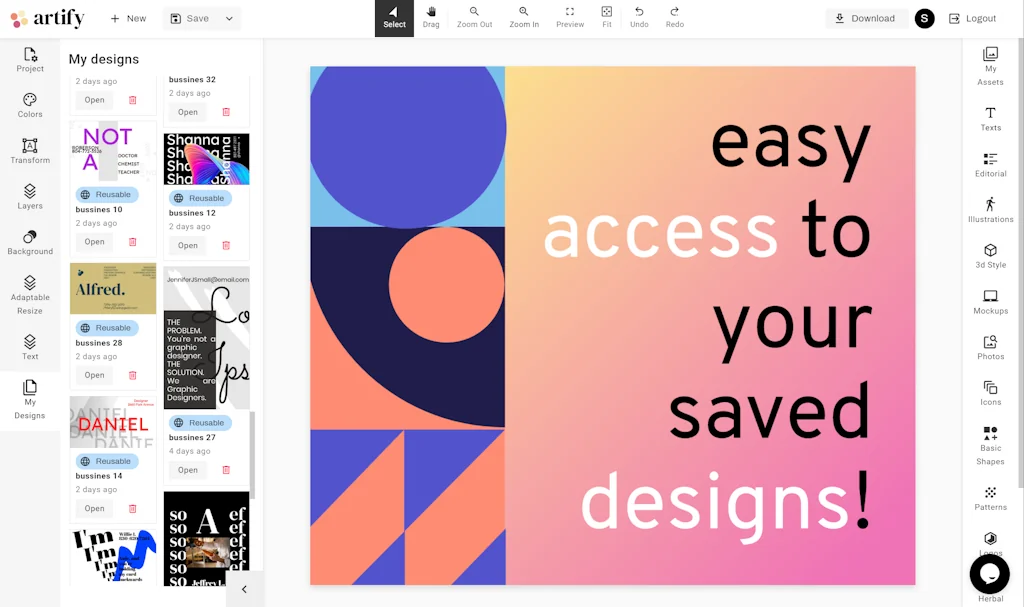Click the Undo arrow icon
1024x607 pixels.
click(x=639, y=12)
